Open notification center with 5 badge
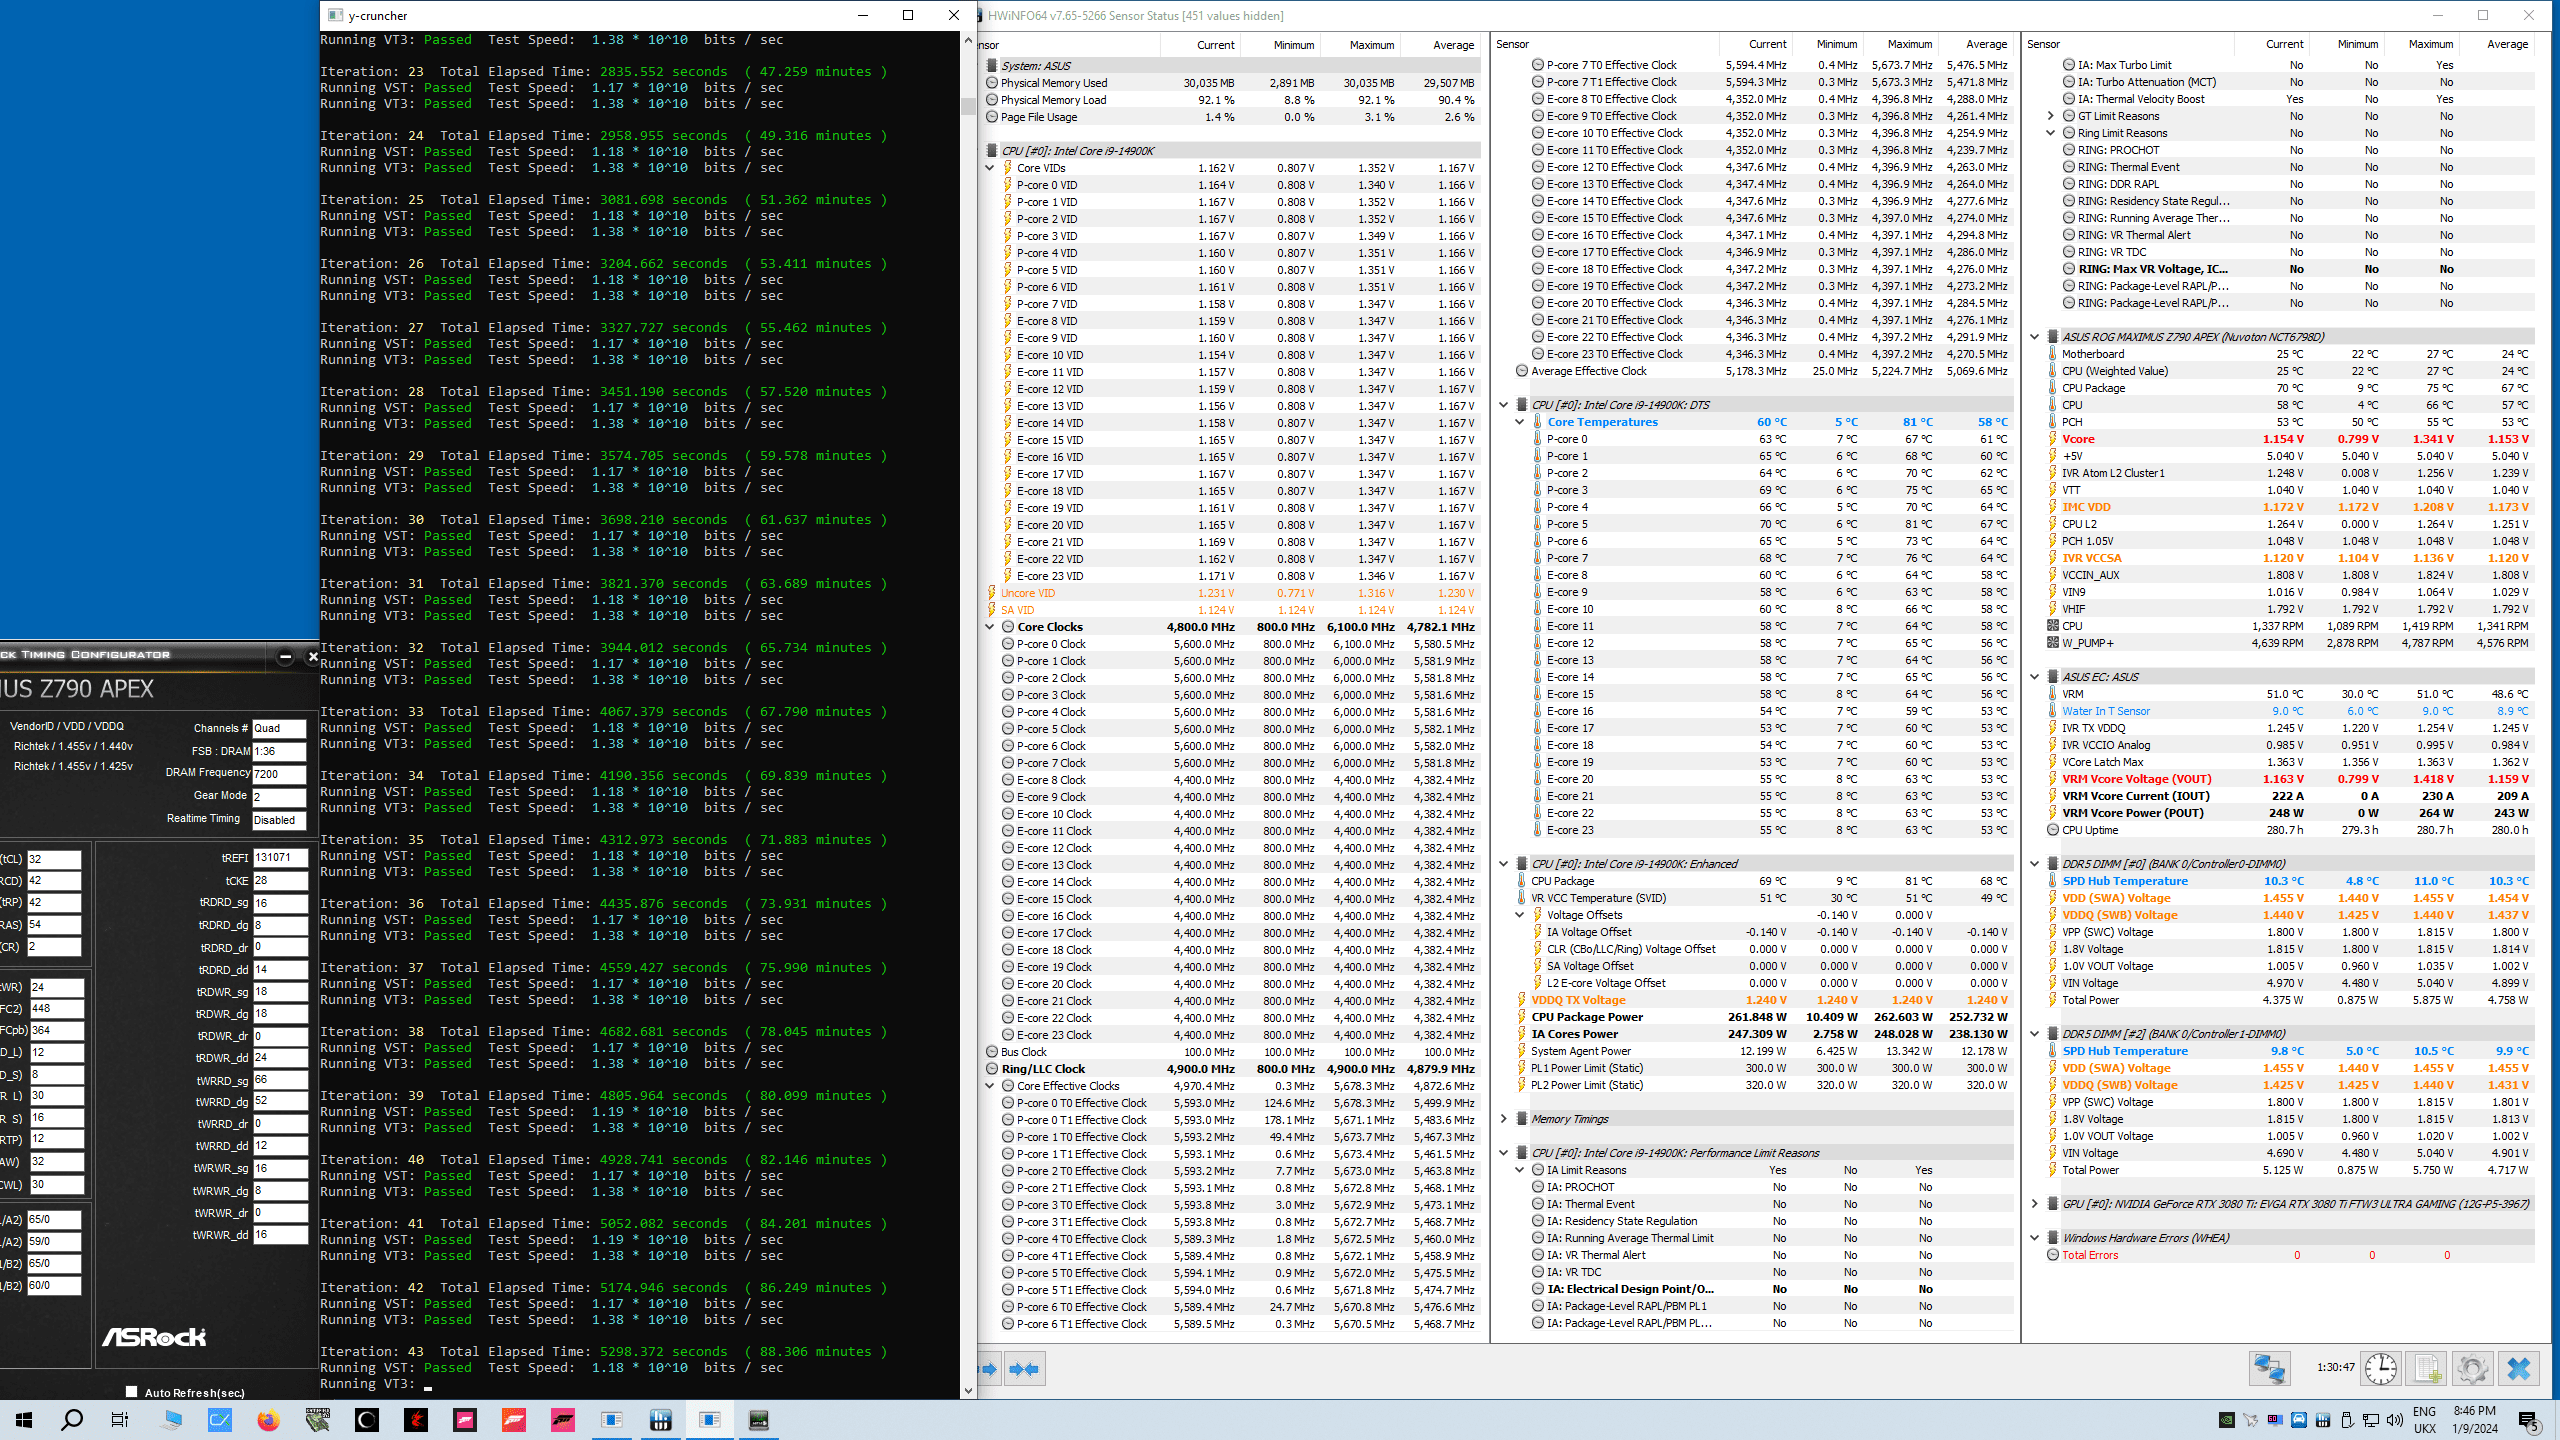The height and width of the screenshot is (1440, 2560). coord(2529,1420)
